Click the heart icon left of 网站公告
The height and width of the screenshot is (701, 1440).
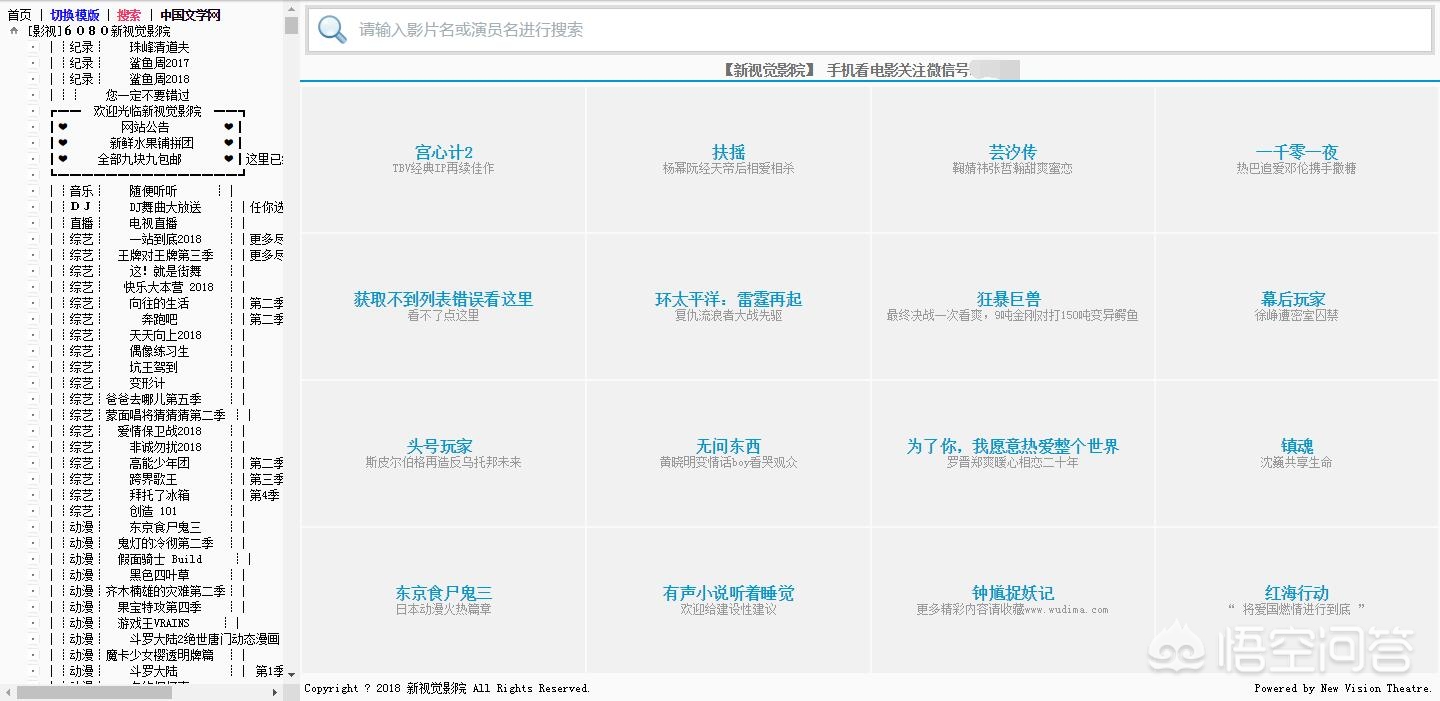point(64,127)
